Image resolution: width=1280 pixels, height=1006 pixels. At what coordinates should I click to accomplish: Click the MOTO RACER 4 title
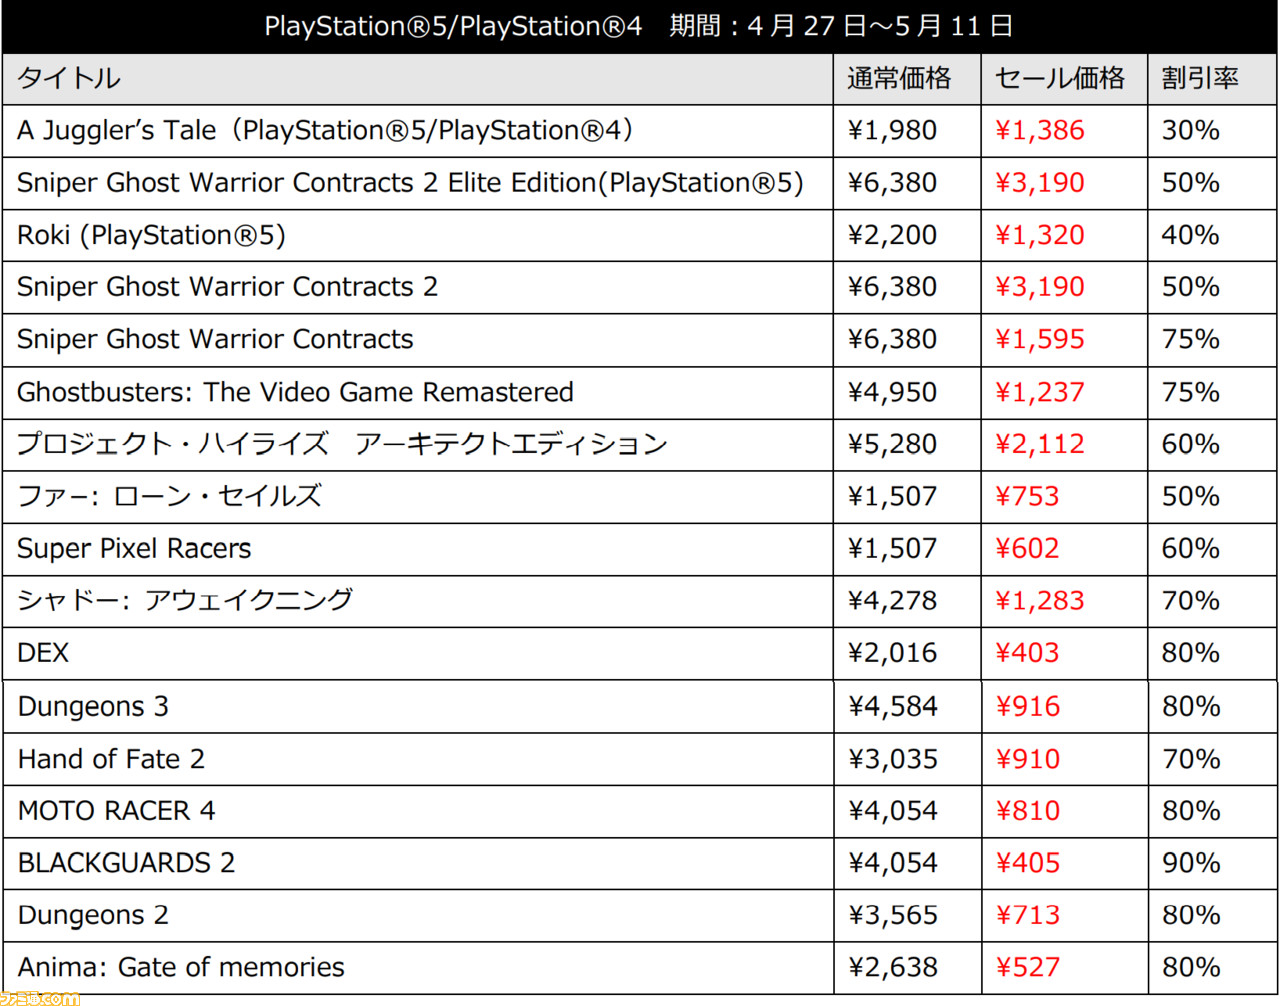[x=116, y=811]
